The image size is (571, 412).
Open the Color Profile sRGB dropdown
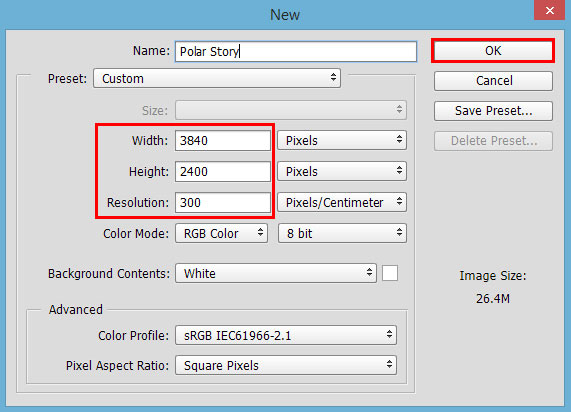point(286,335)
